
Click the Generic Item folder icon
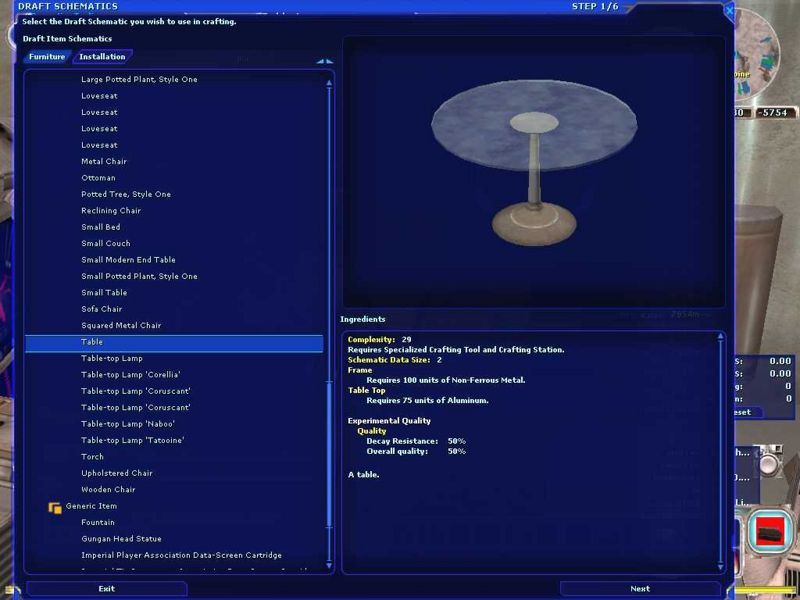tap(55, 507)
